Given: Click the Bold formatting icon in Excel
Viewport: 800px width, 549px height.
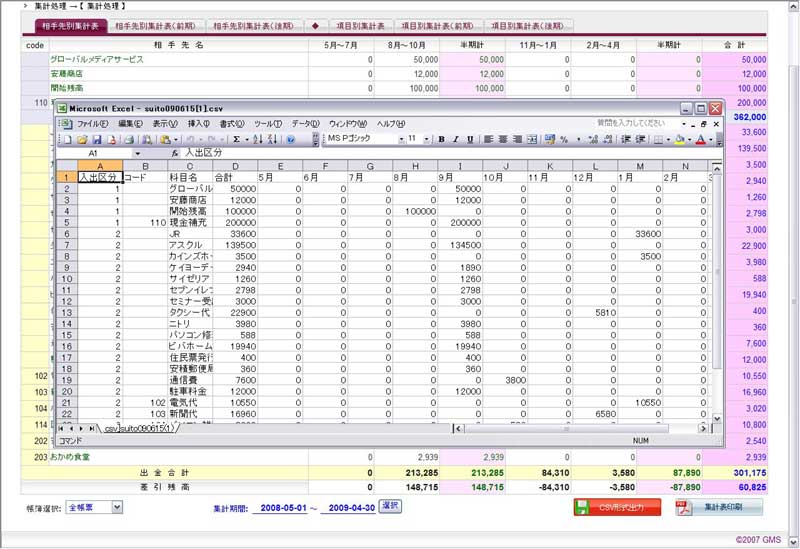Looking at the screenshot, I should coord(442,139).
